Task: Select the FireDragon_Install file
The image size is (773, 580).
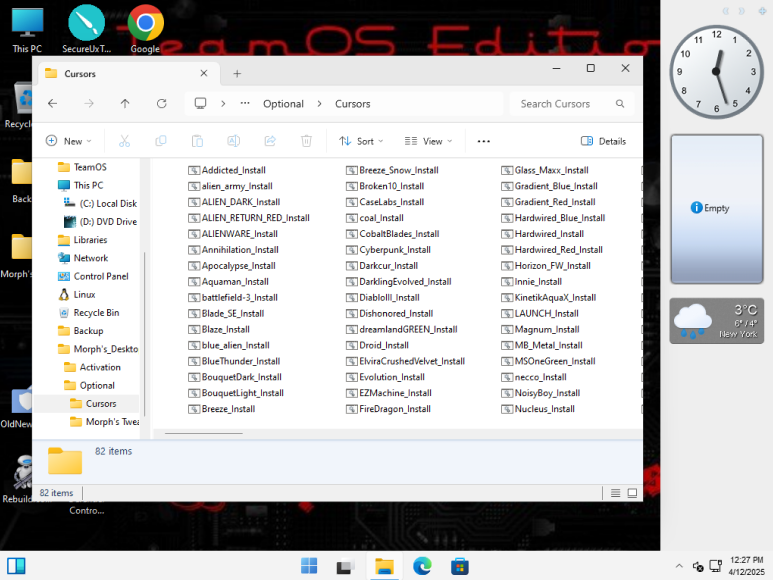Action: [388, 409]
